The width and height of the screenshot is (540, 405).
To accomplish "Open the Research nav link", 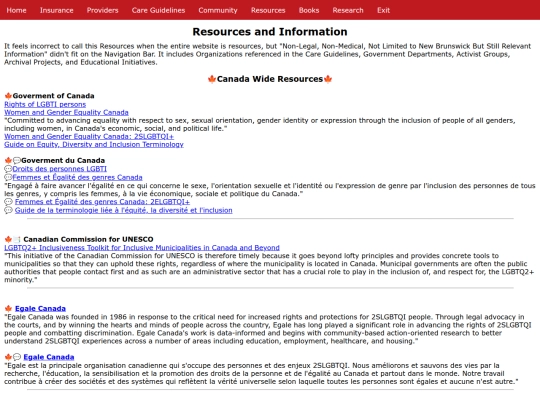I will tap(348, 10).
